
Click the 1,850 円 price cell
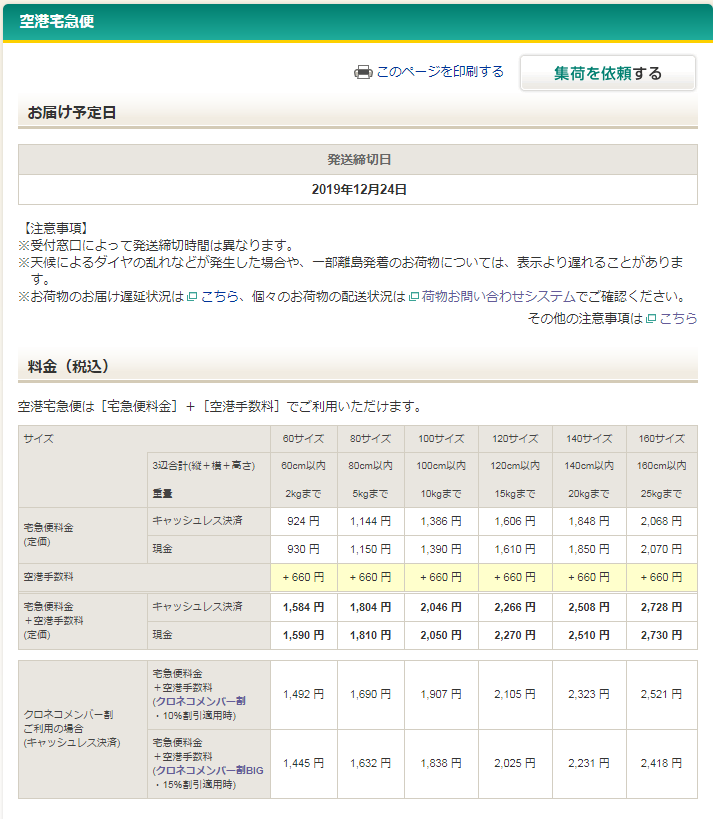[x=589, y=549]
